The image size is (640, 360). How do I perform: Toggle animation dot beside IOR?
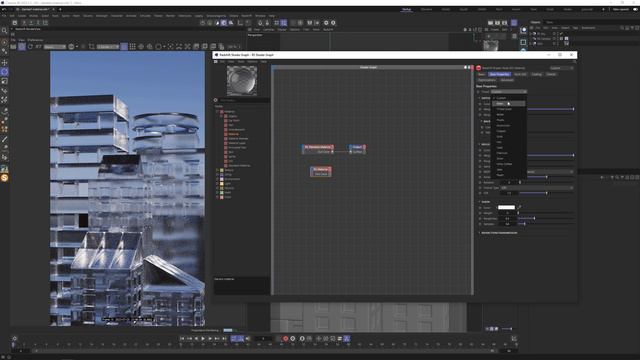tap(480, 193)
